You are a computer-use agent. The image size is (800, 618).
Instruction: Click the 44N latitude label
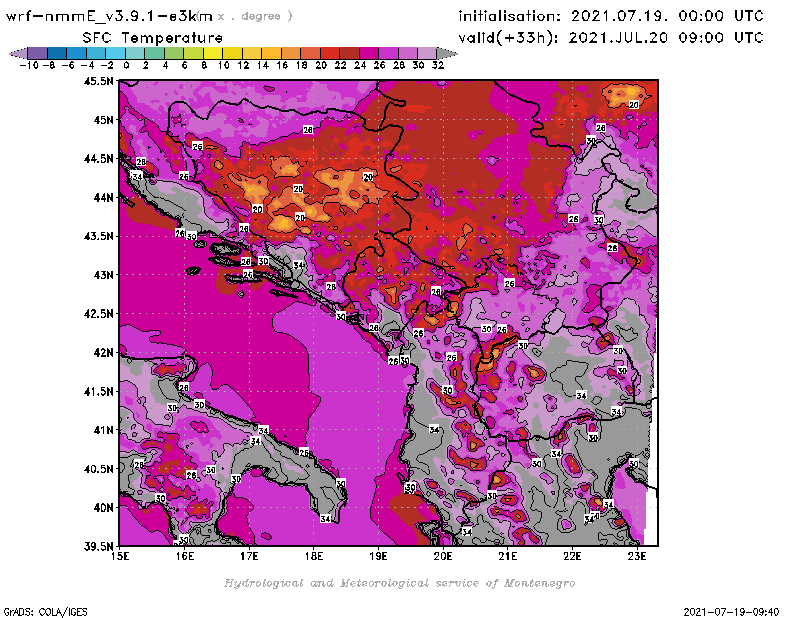(x=103, y=197)
